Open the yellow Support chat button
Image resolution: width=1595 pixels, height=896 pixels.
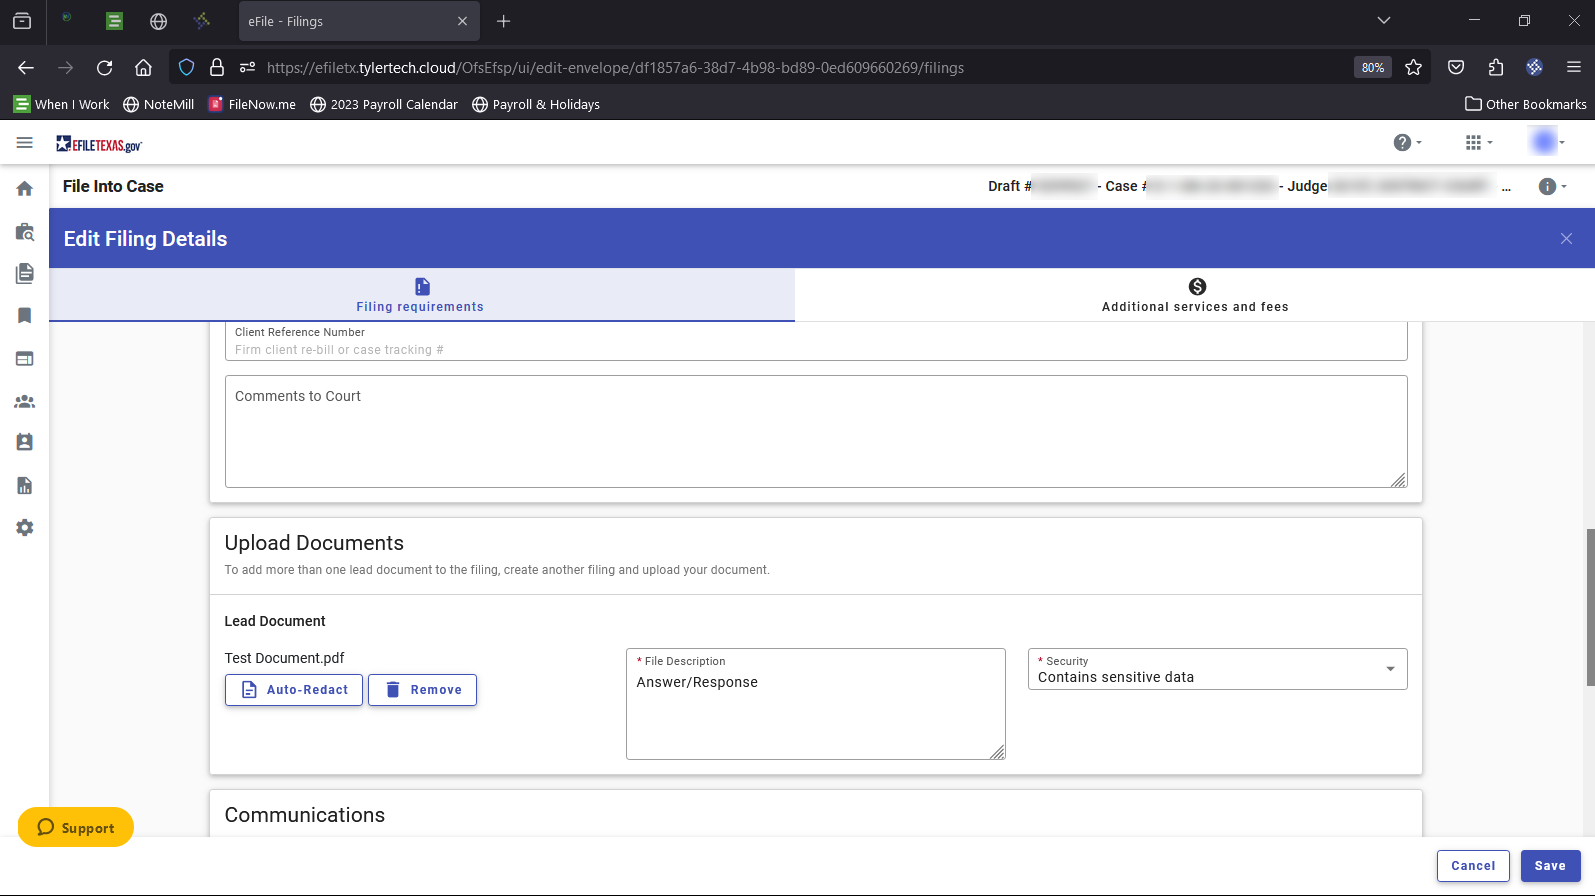pyautogui.click(x=76, y=827)
